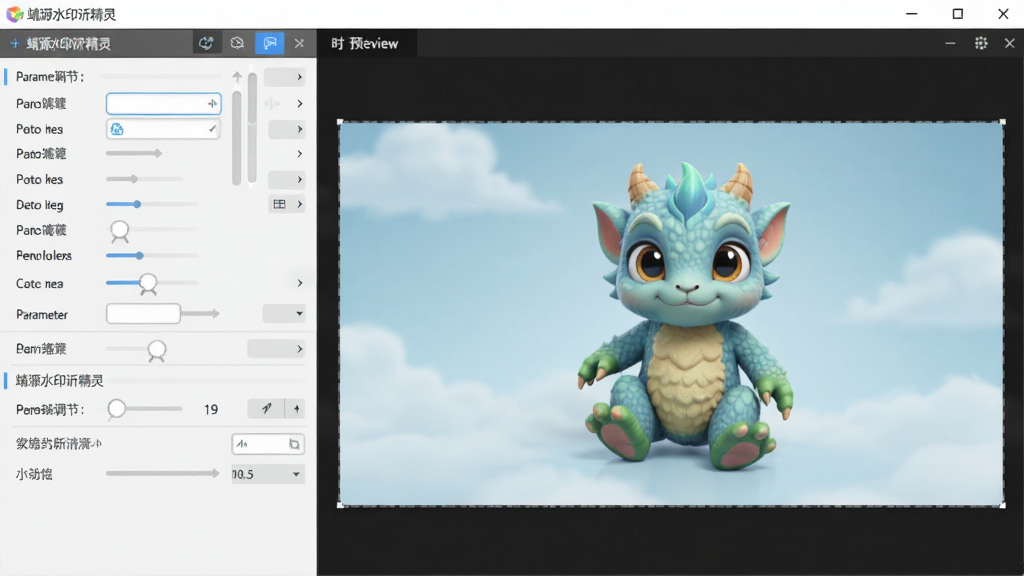Click into the Poto hes input field
1024x576 pixels.
pyautogui.click(x=163, y=129)
